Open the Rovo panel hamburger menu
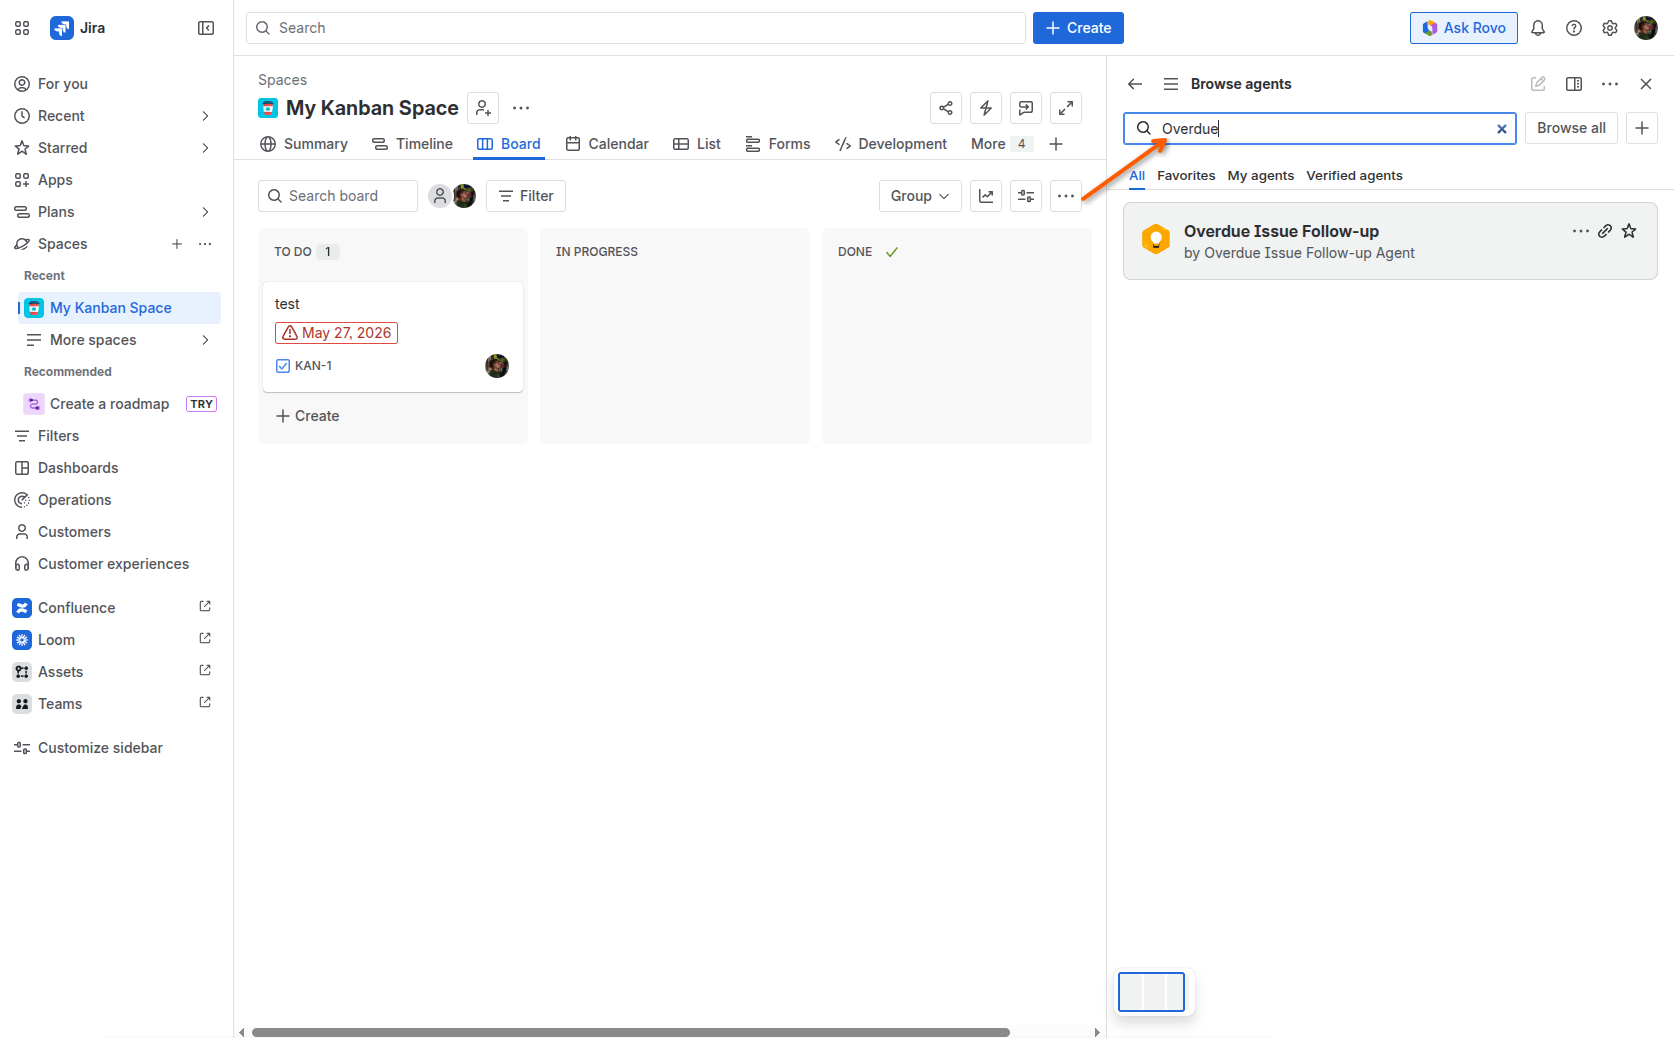1674x1038 pixels. 1171,84
